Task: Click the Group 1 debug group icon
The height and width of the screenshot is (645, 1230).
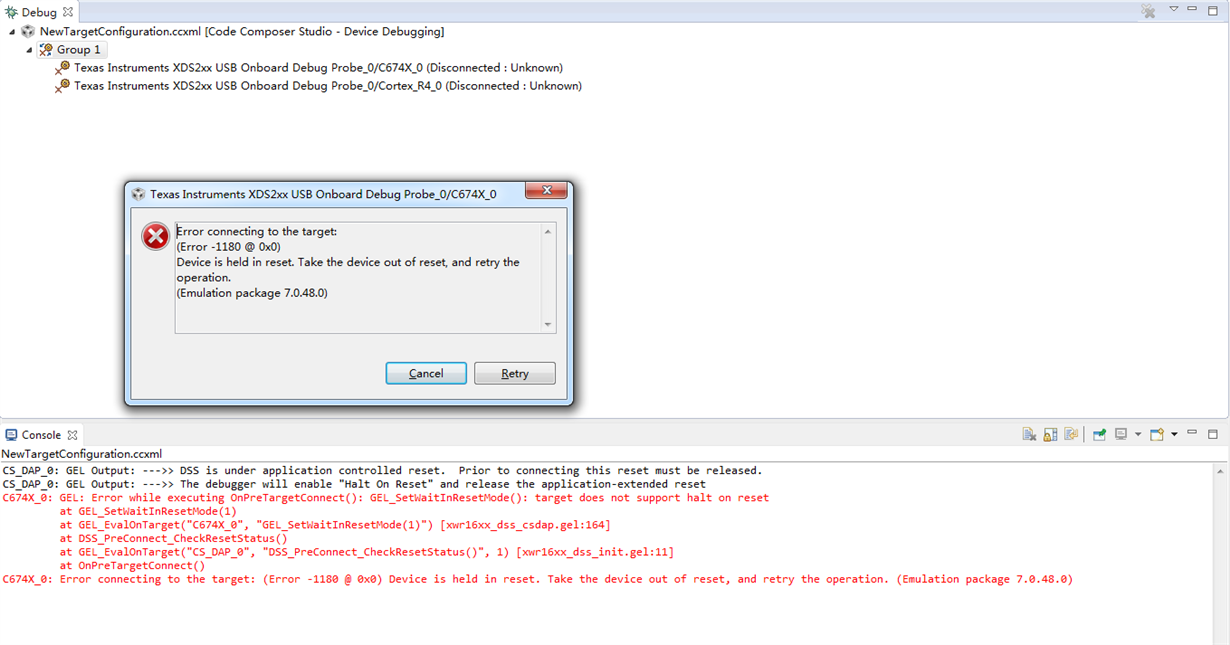Action: (x=46, y=50)
